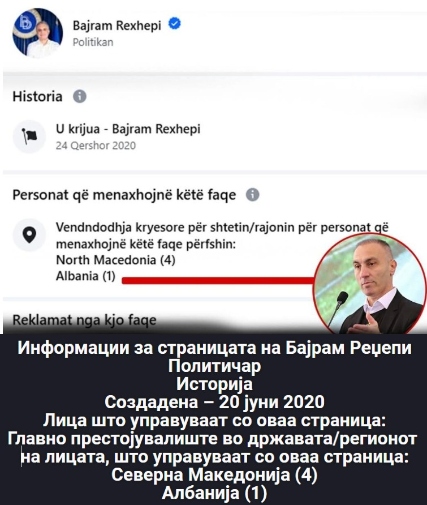Click the '24 Qershor 2020' date text
The height and width of the screenshot is (505, 427).
(96, 145)
